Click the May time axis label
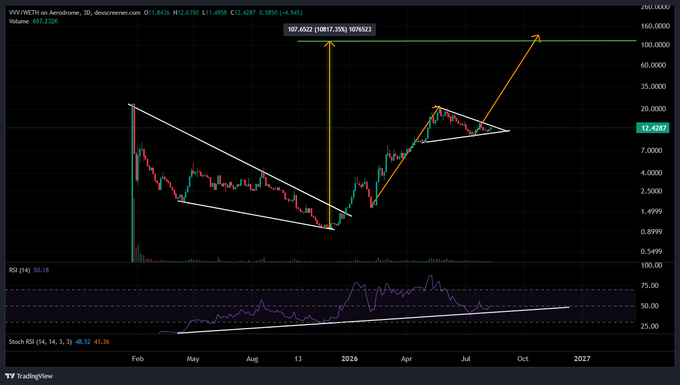 pyautogui.click(x=193, y=359)
